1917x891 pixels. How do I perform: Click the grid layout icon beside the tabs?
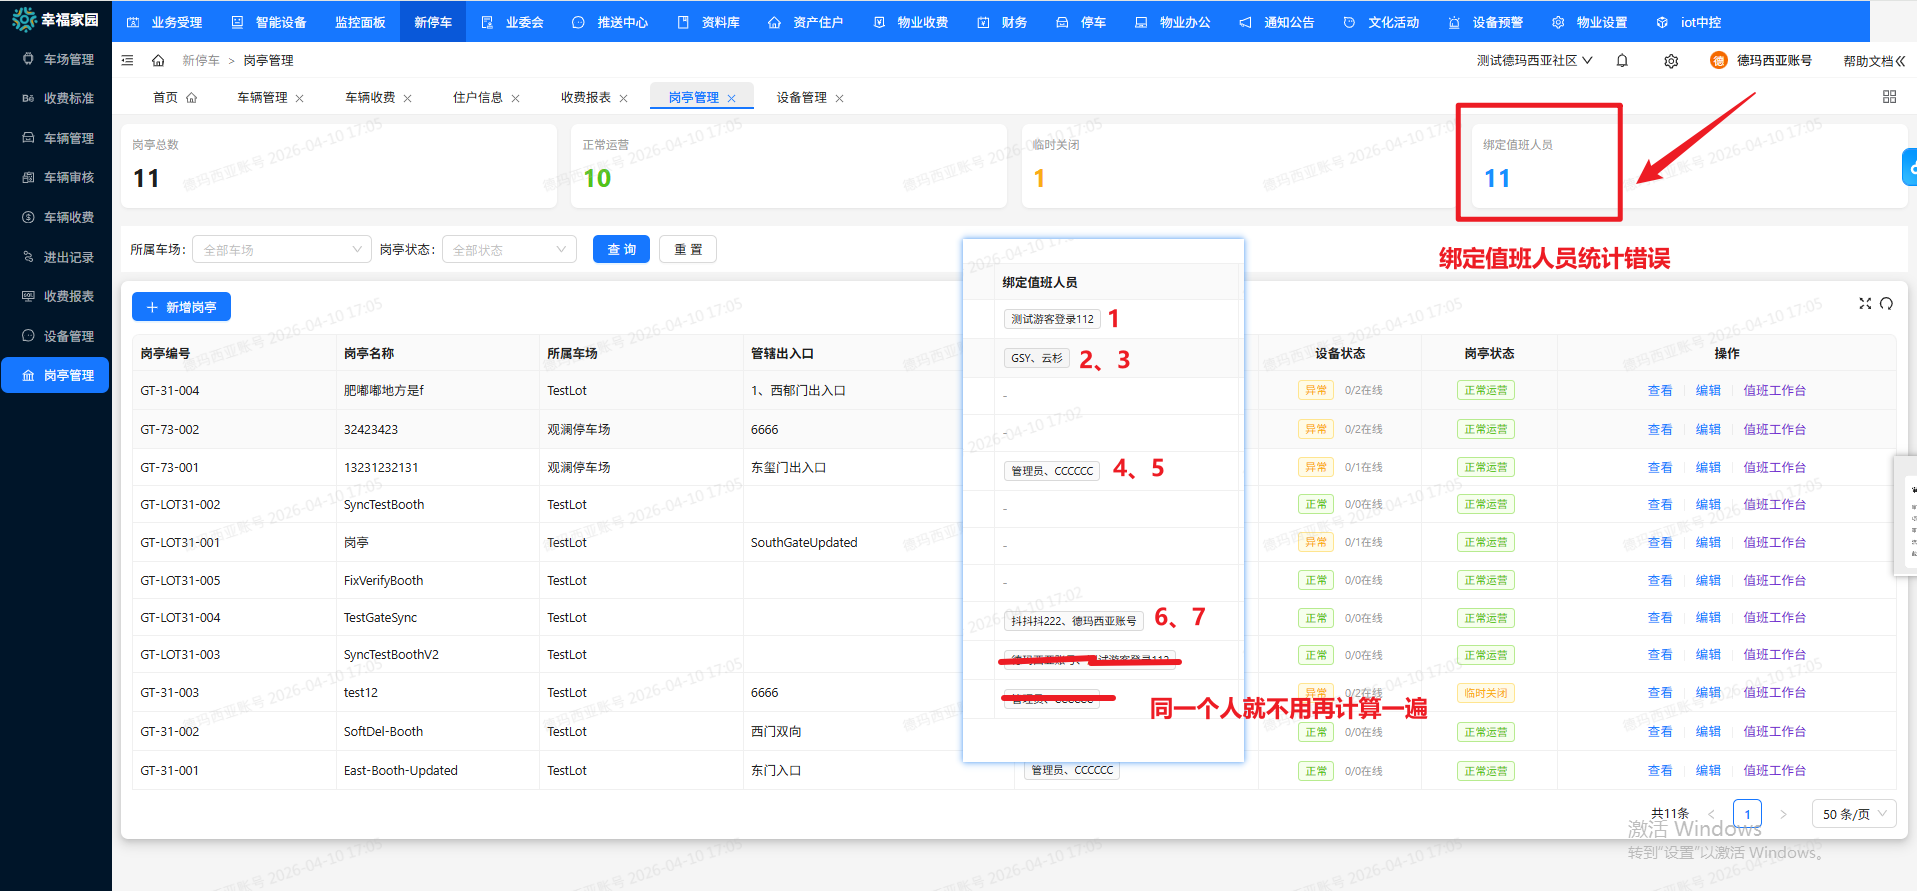coord(1889,97)
